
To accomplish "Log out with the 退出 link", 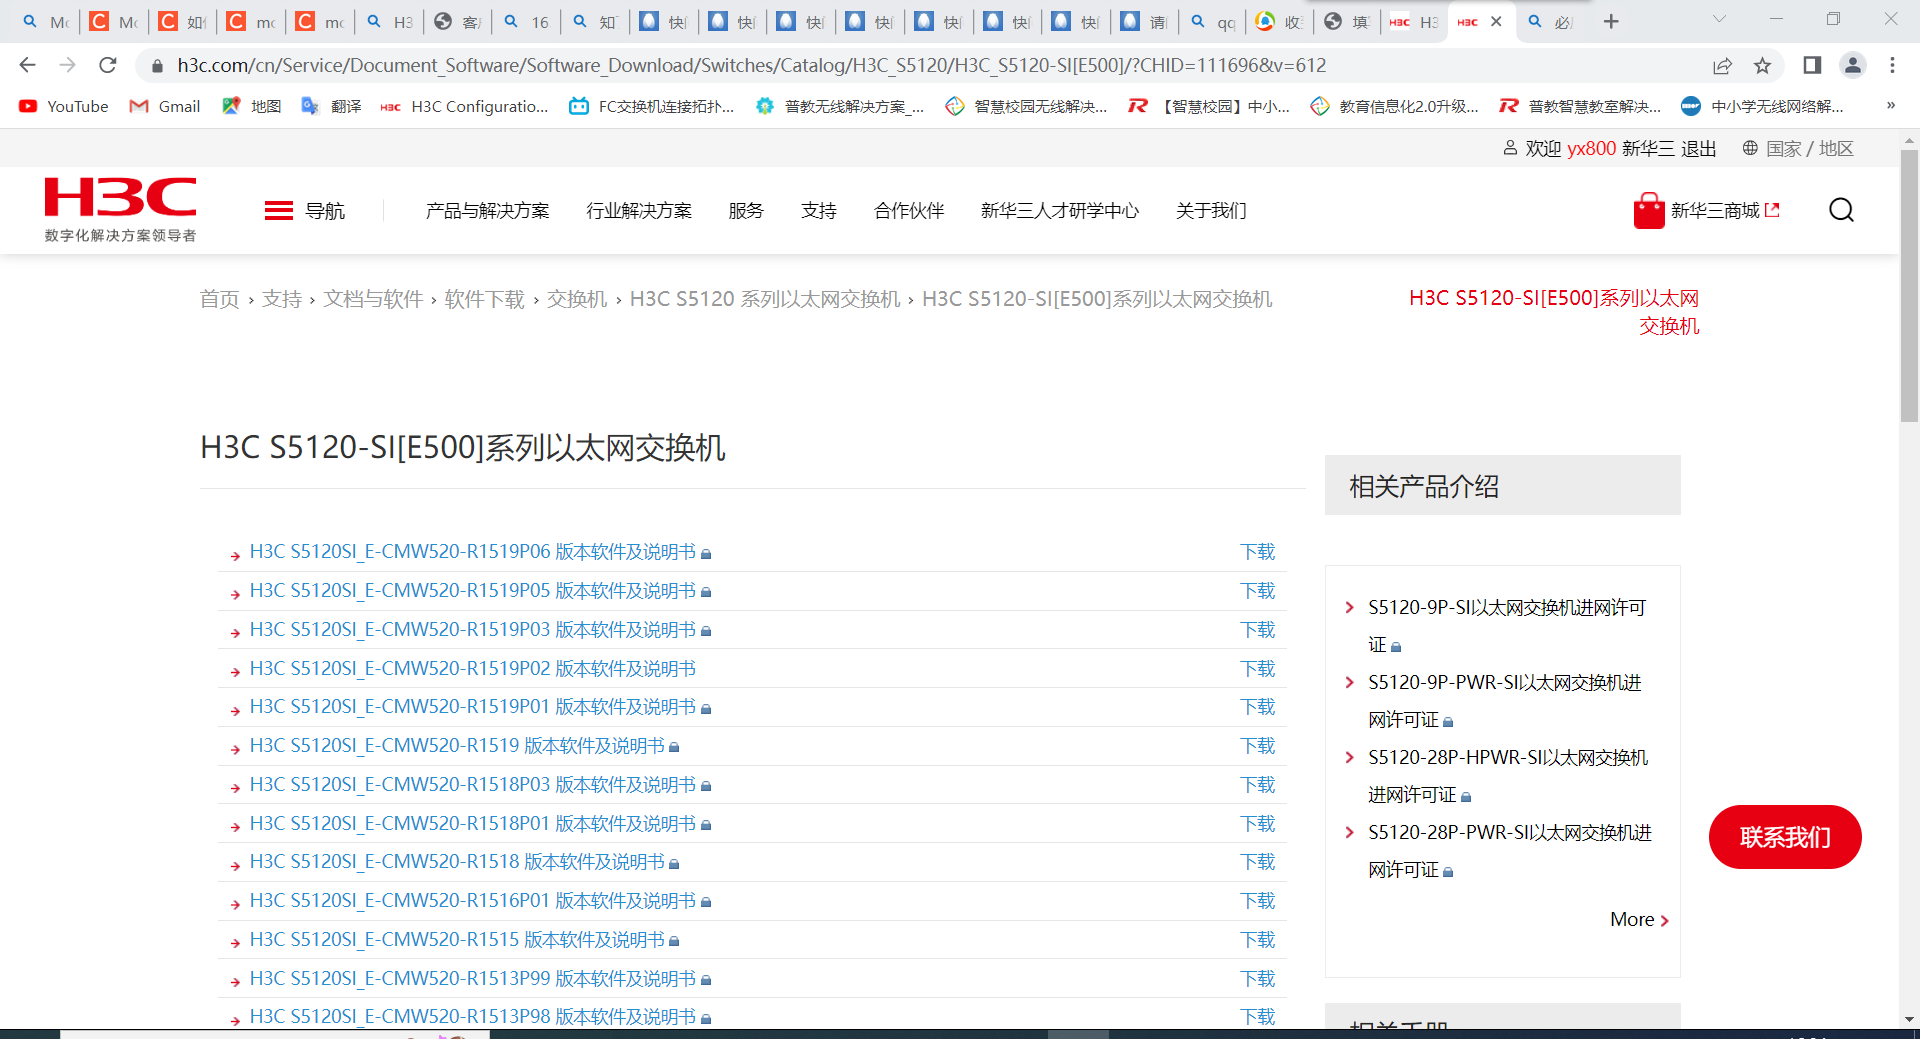I will pyautogui.click(x=1699, y=149).
